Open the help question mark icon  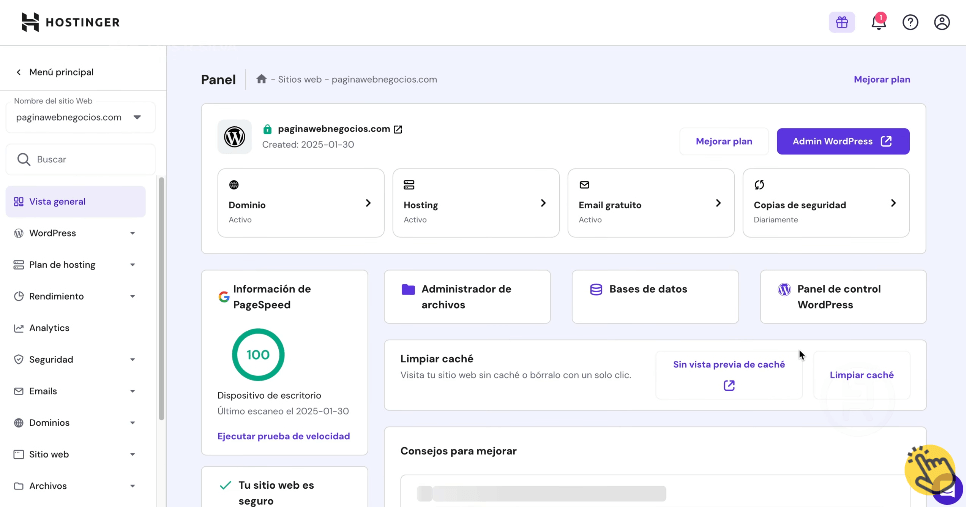pos(910,22)
